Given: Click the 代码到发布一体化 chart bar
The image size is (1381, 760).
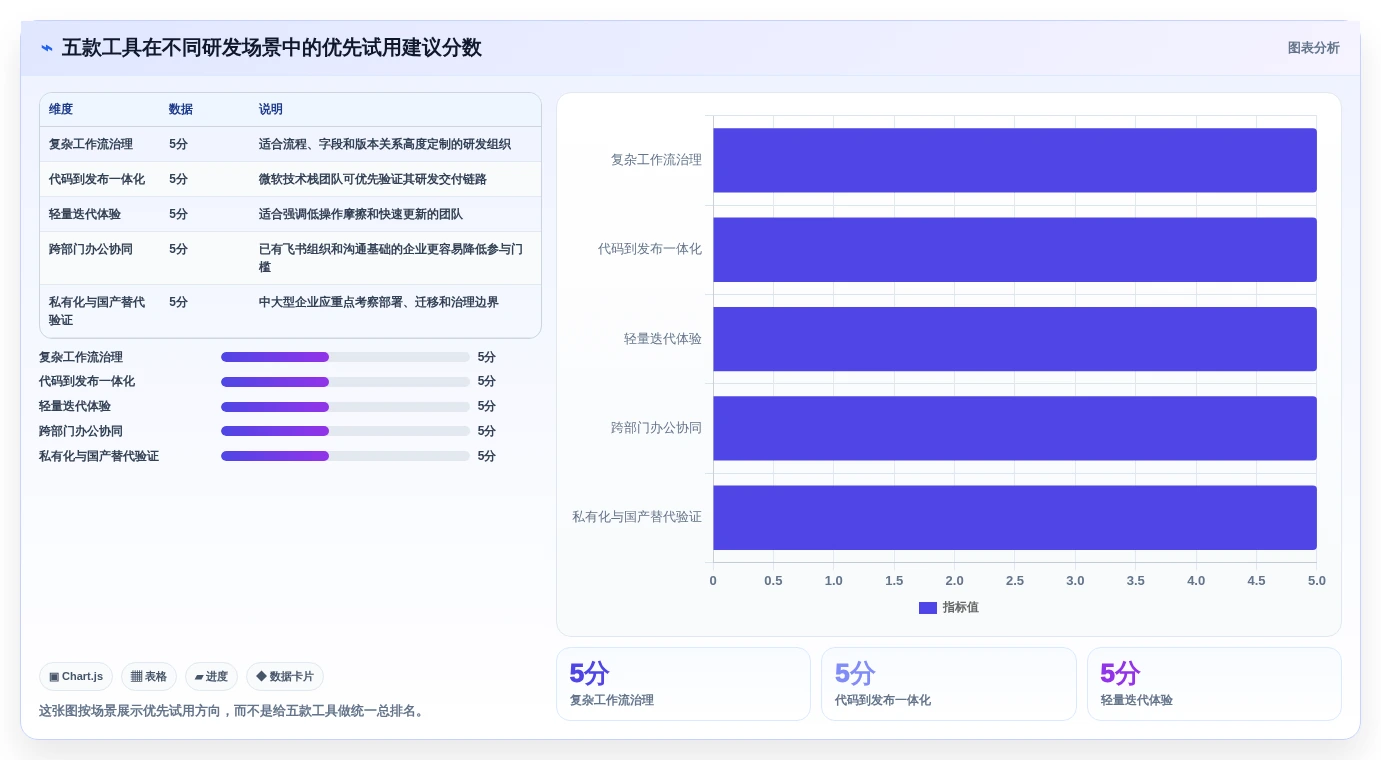Looking at the screenshot, I should 1015,249.
